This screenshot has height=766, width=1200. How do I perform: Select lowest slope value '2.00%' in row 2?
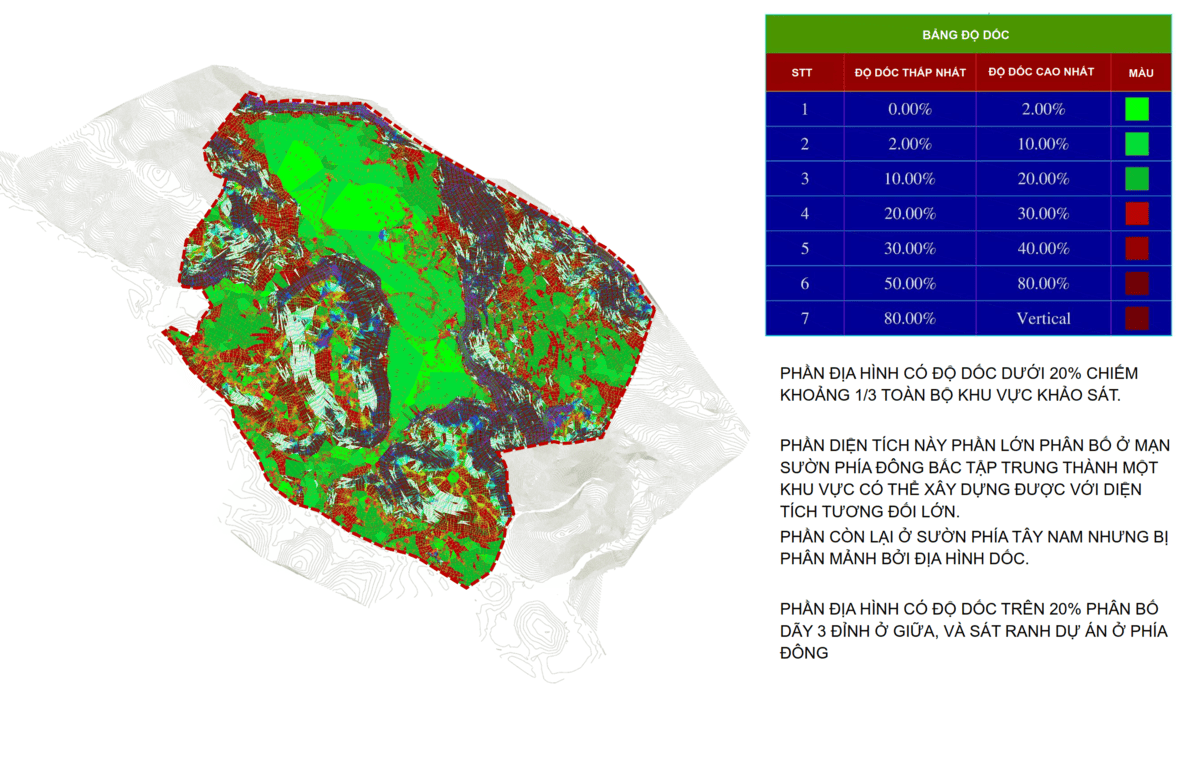[x=911, y=144]
